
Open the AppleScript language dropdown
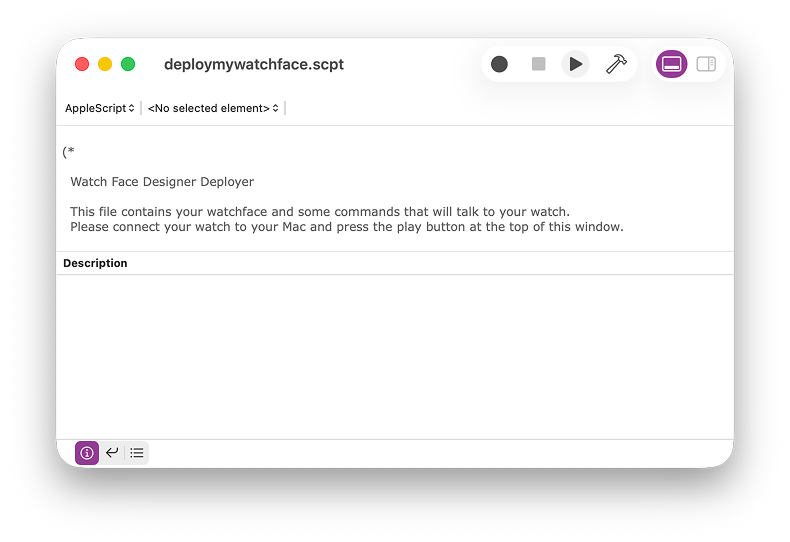(x=100, y=108)
